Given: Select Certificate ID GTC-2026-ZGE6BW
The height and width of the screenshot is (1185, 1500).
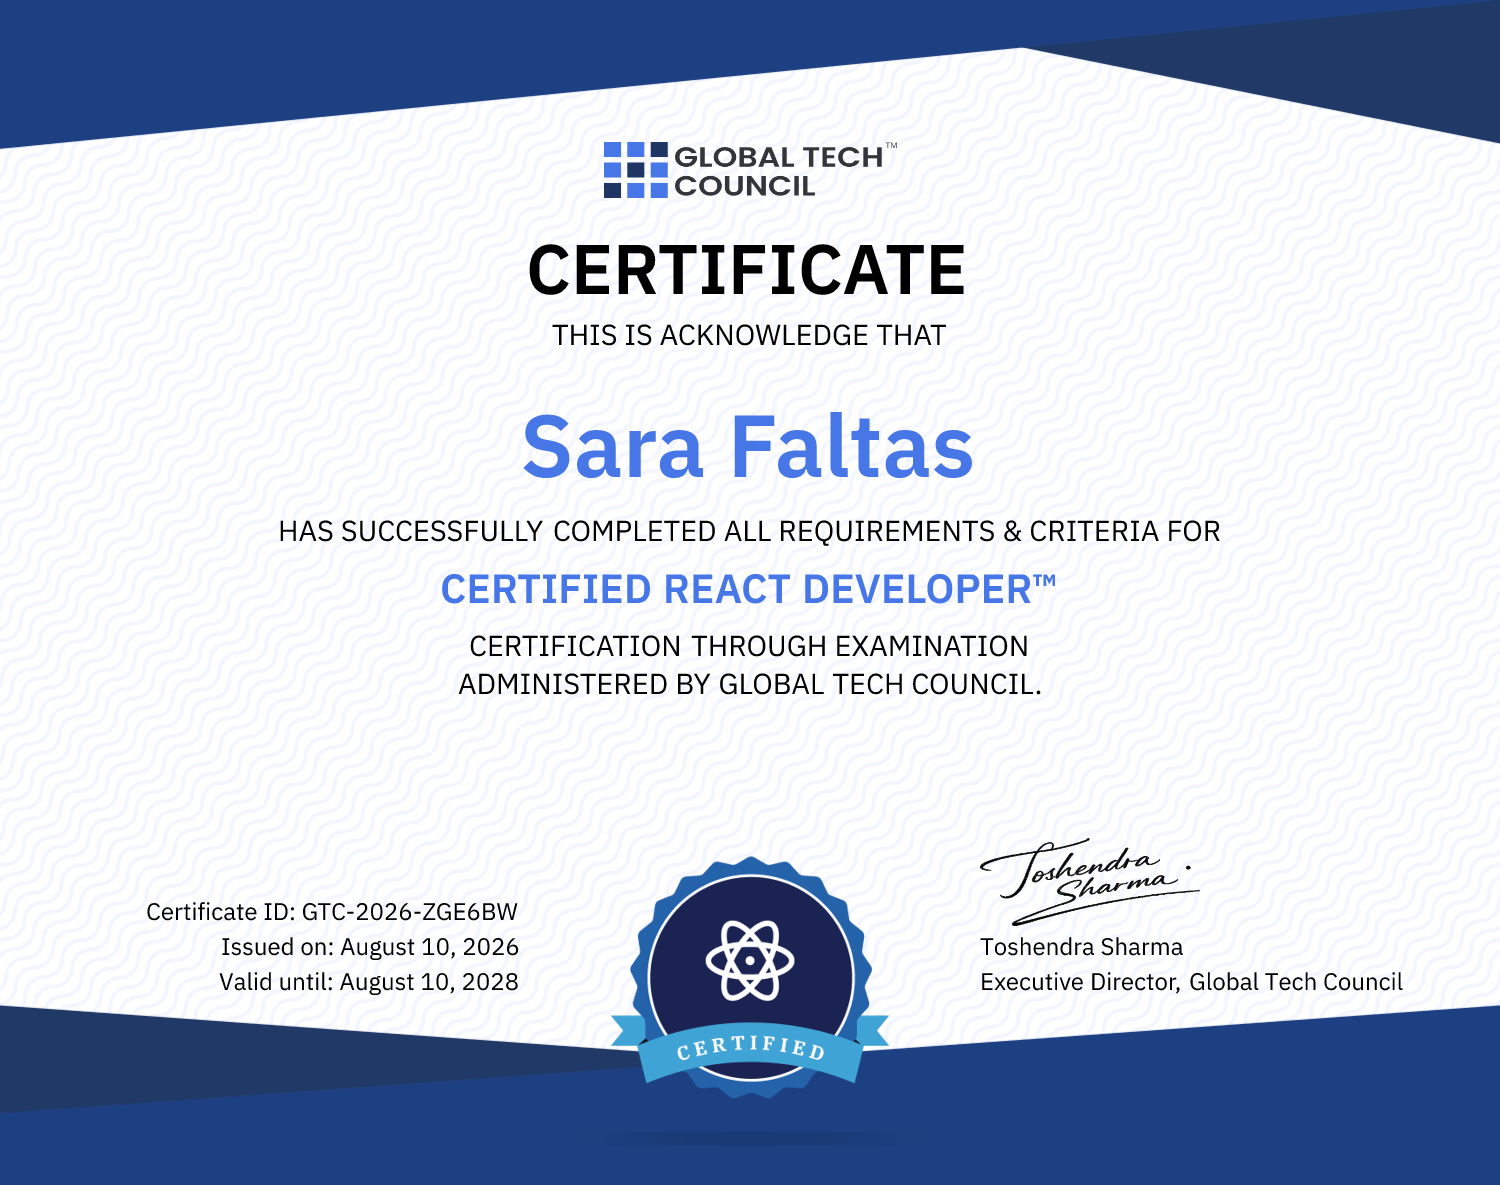Looking at the screenshot, I should (x=332, y=912).
